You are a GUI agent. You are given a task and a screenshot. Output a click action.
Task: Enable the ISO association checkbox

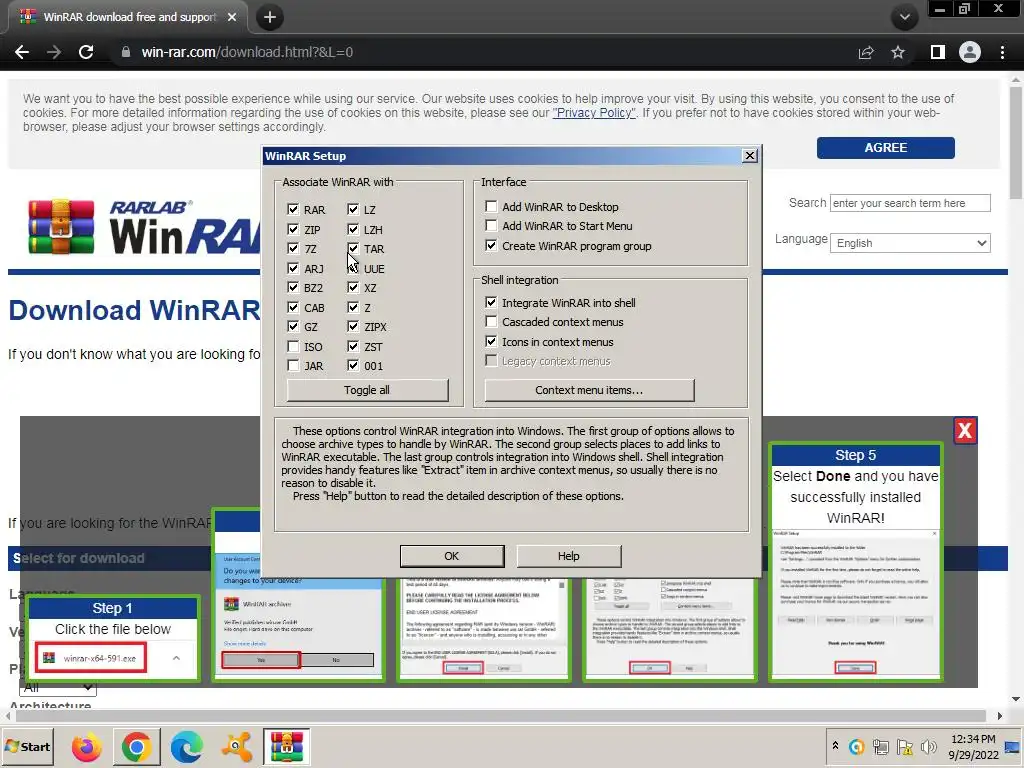293,347
